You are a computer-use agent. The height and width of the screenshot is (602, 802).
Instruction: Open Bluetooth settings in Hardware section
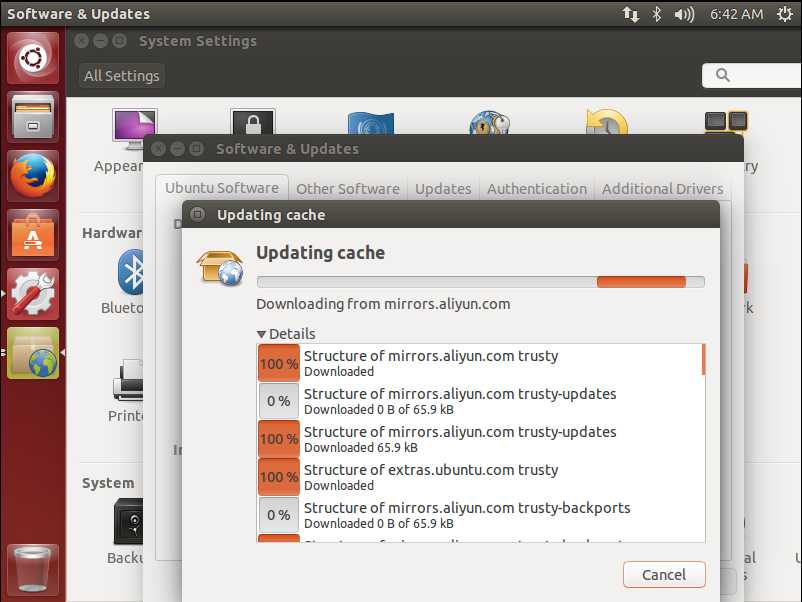click(131, 272)
